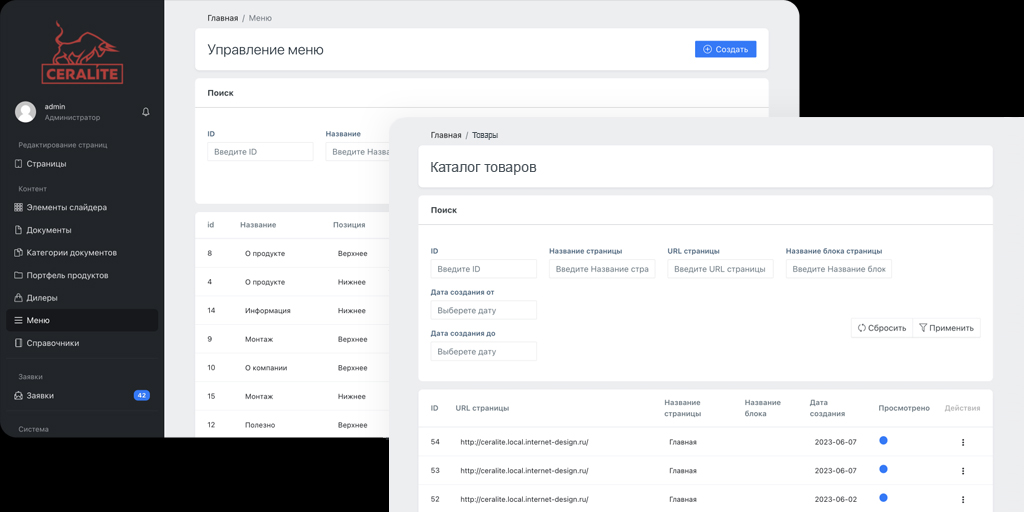Click the Элементы слайдера grid icon
Image resolution: width=1024 pixels, height=512 pixels.
[x=18, y=208]
